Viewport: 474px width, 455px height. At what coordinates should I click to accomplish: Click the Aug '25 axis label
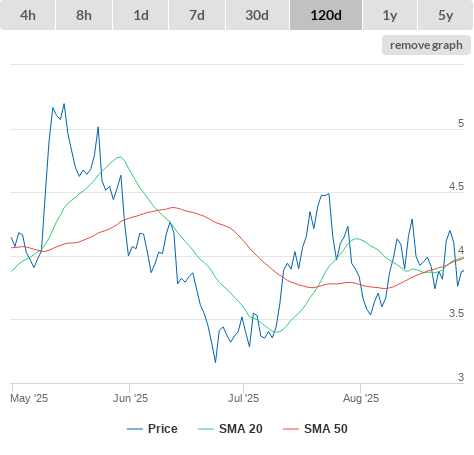(x=361, y=398)
